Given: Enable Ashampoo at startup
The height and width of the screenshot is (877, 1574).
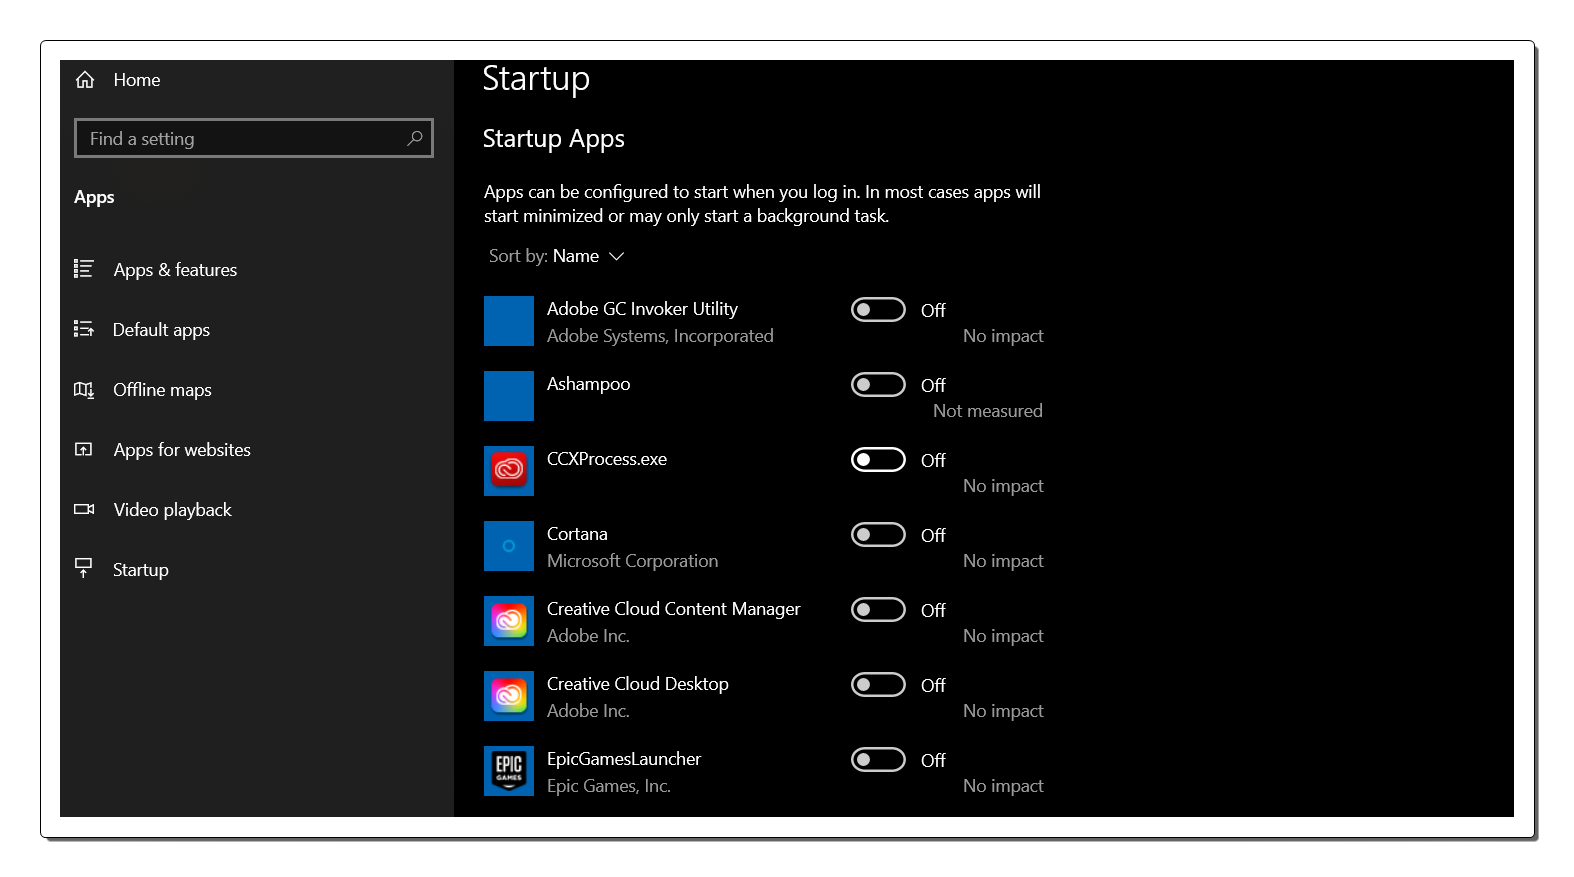Looking at the screenshot, I should click(878, 385).
